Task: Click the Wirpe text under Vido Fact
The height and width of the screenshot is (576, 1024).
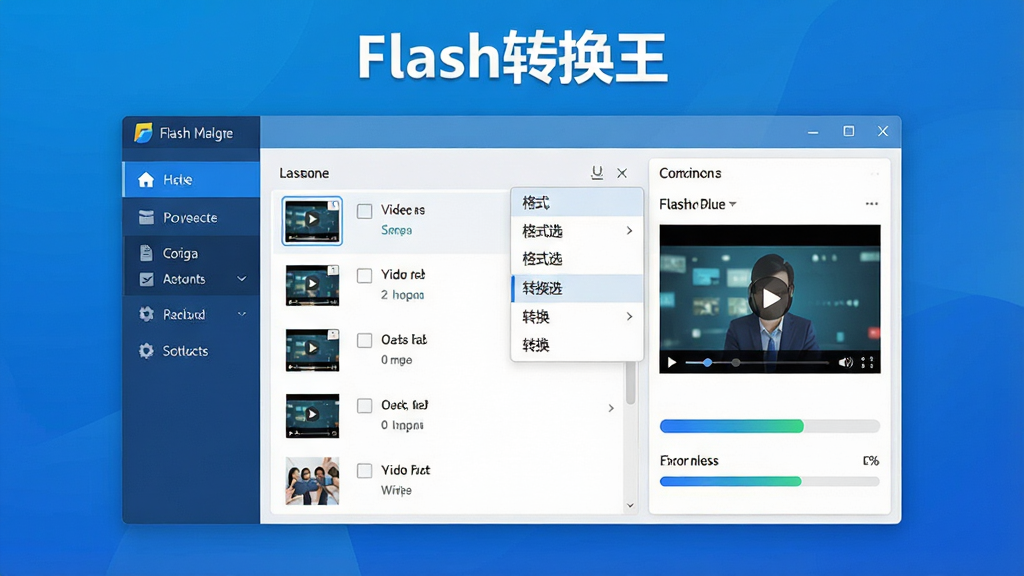Action: (x=396, y=490)
